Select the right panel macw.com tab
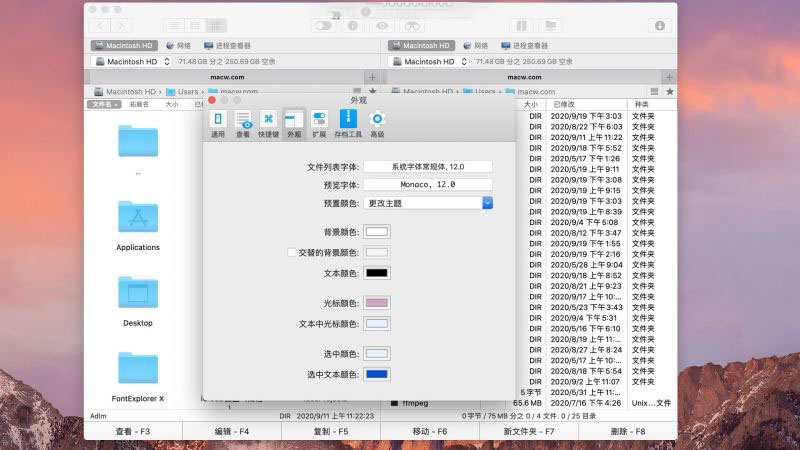The width and height of the screenshot is (800, 450). tap(524, 77)
